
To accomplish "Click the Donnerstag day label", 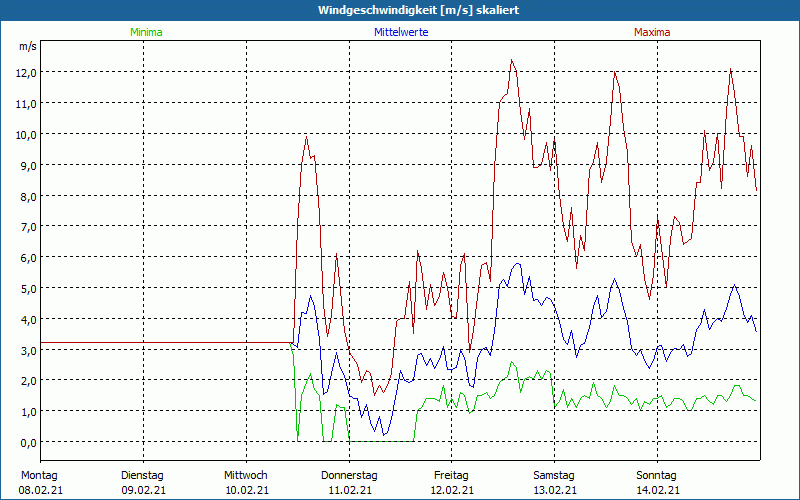I will tap(349, 476).
